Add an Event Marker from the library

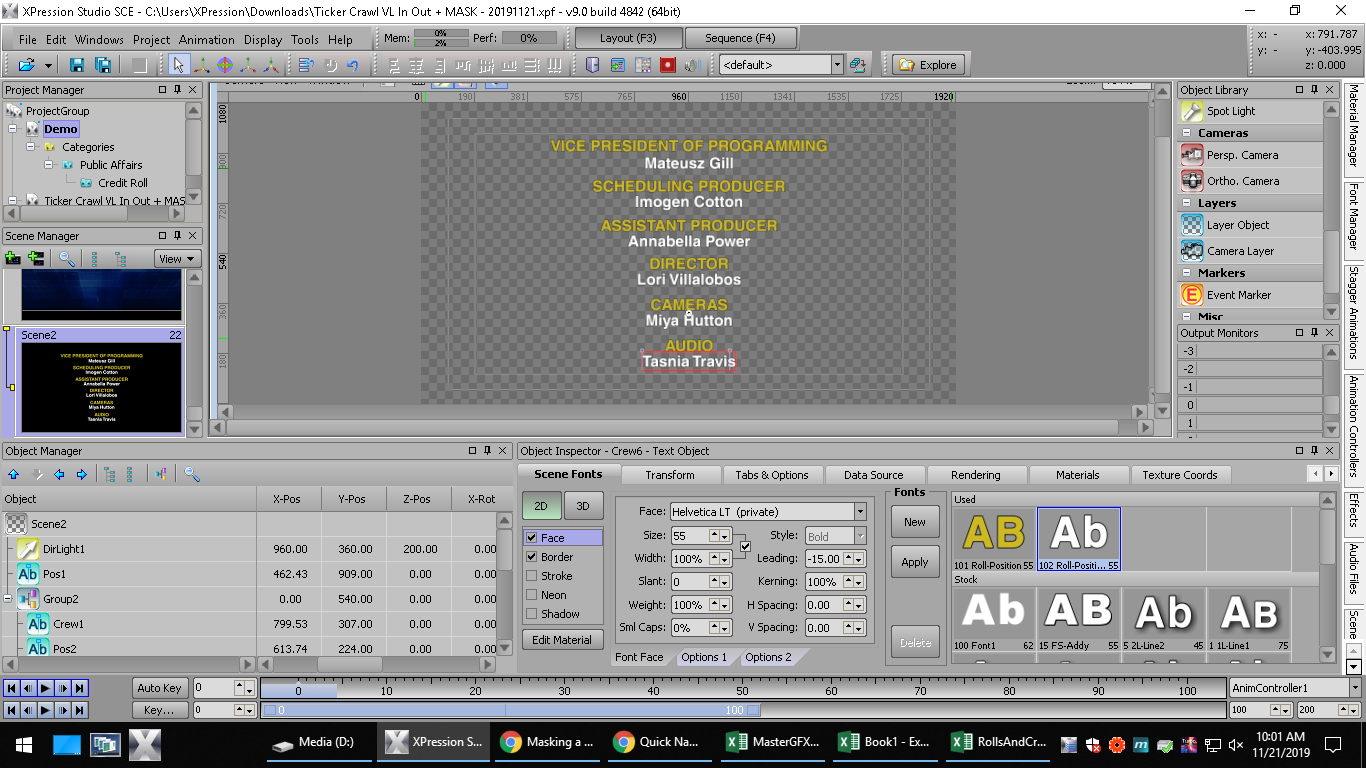coord(1192,295)
